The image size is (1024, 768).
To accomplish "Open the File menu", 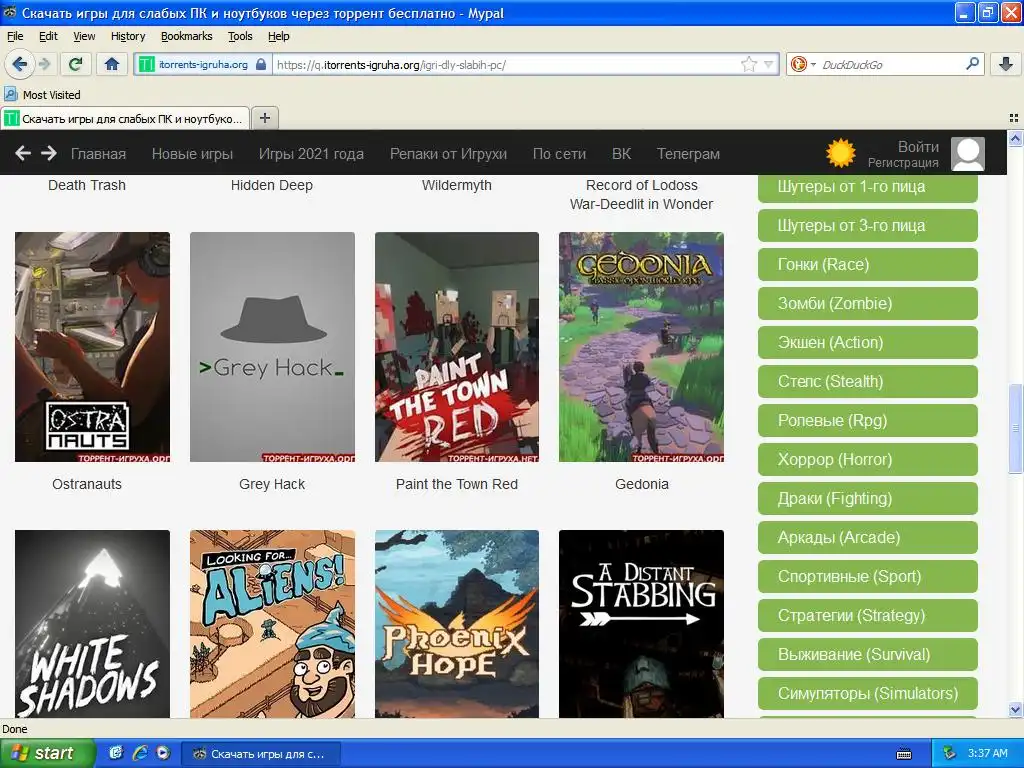I will [15, 36].
